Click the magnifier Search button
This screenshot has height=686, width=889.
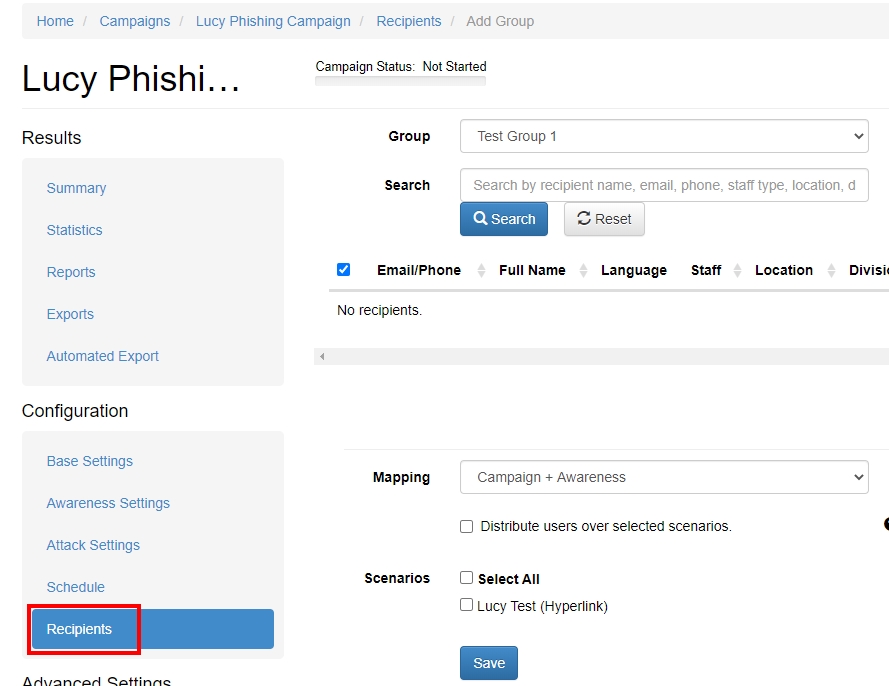tap(504, 219)
